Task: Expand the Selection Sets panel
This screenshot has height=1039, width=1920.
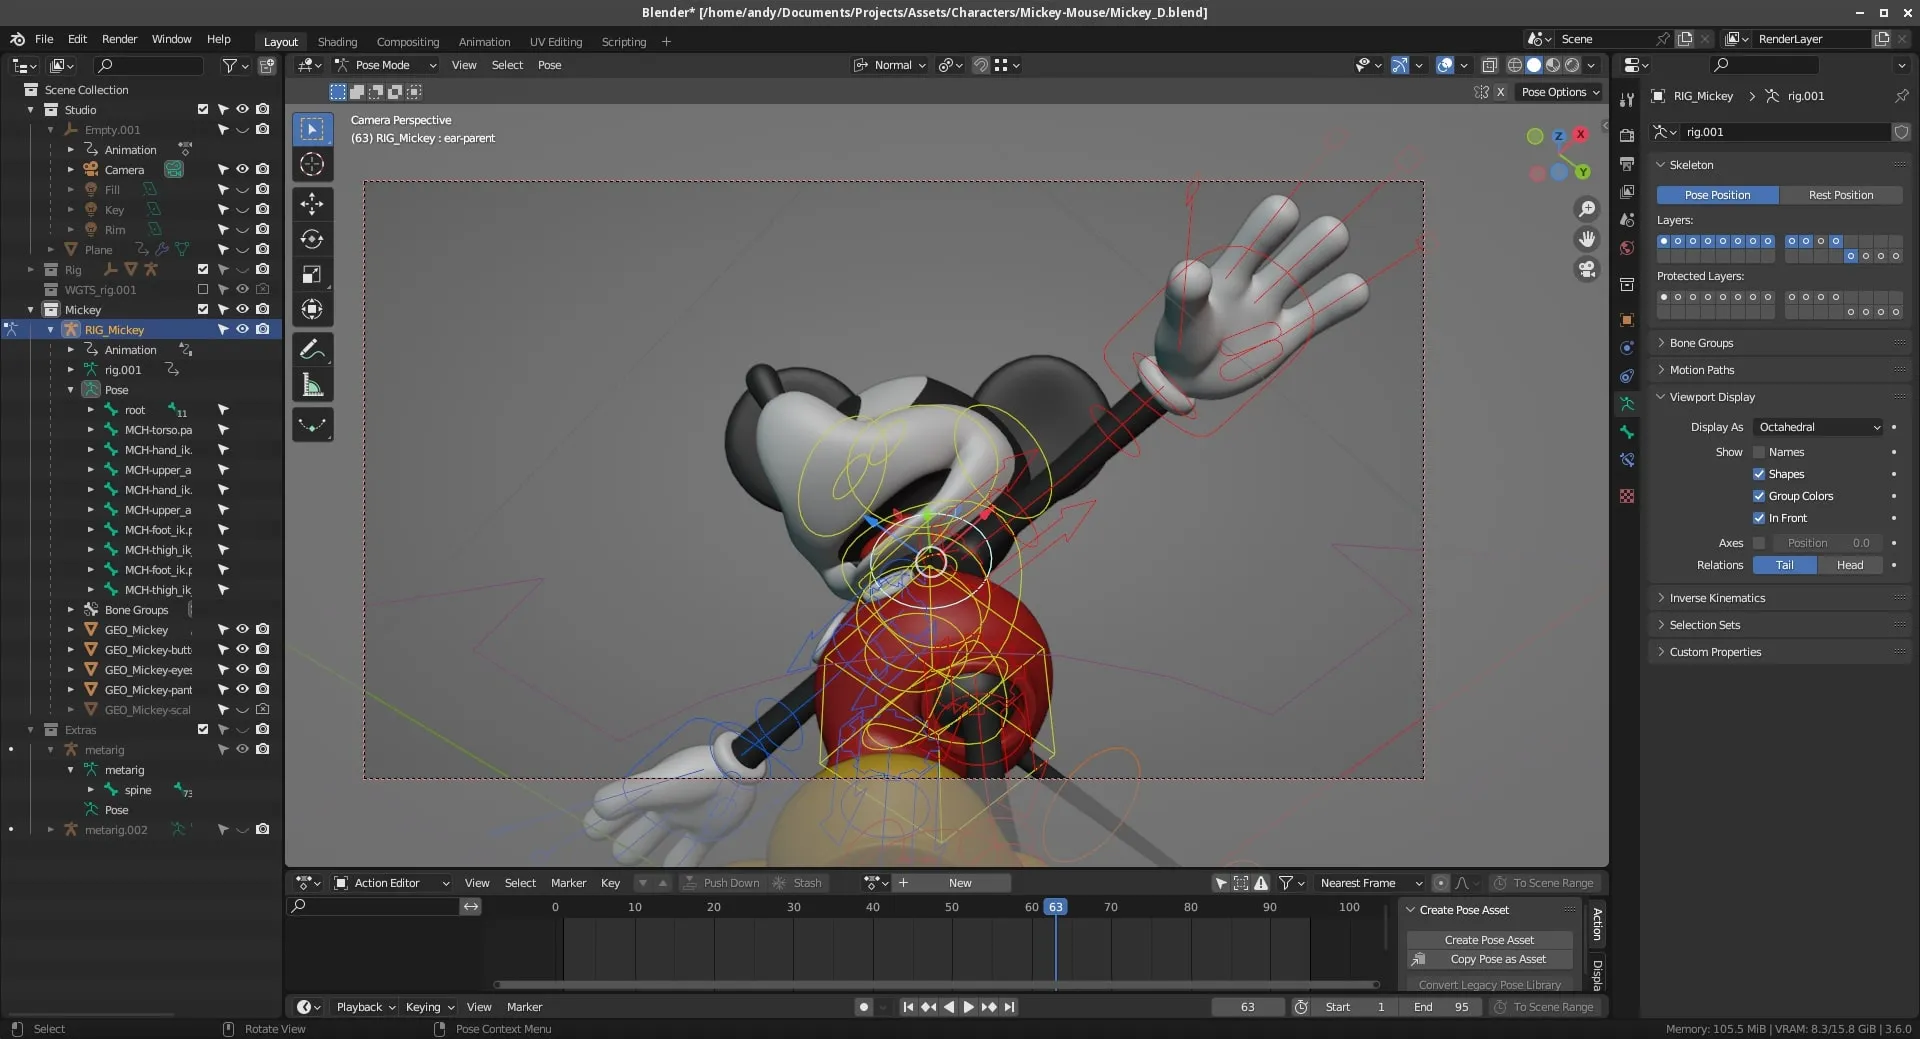Action: (x=1704, y=625)
